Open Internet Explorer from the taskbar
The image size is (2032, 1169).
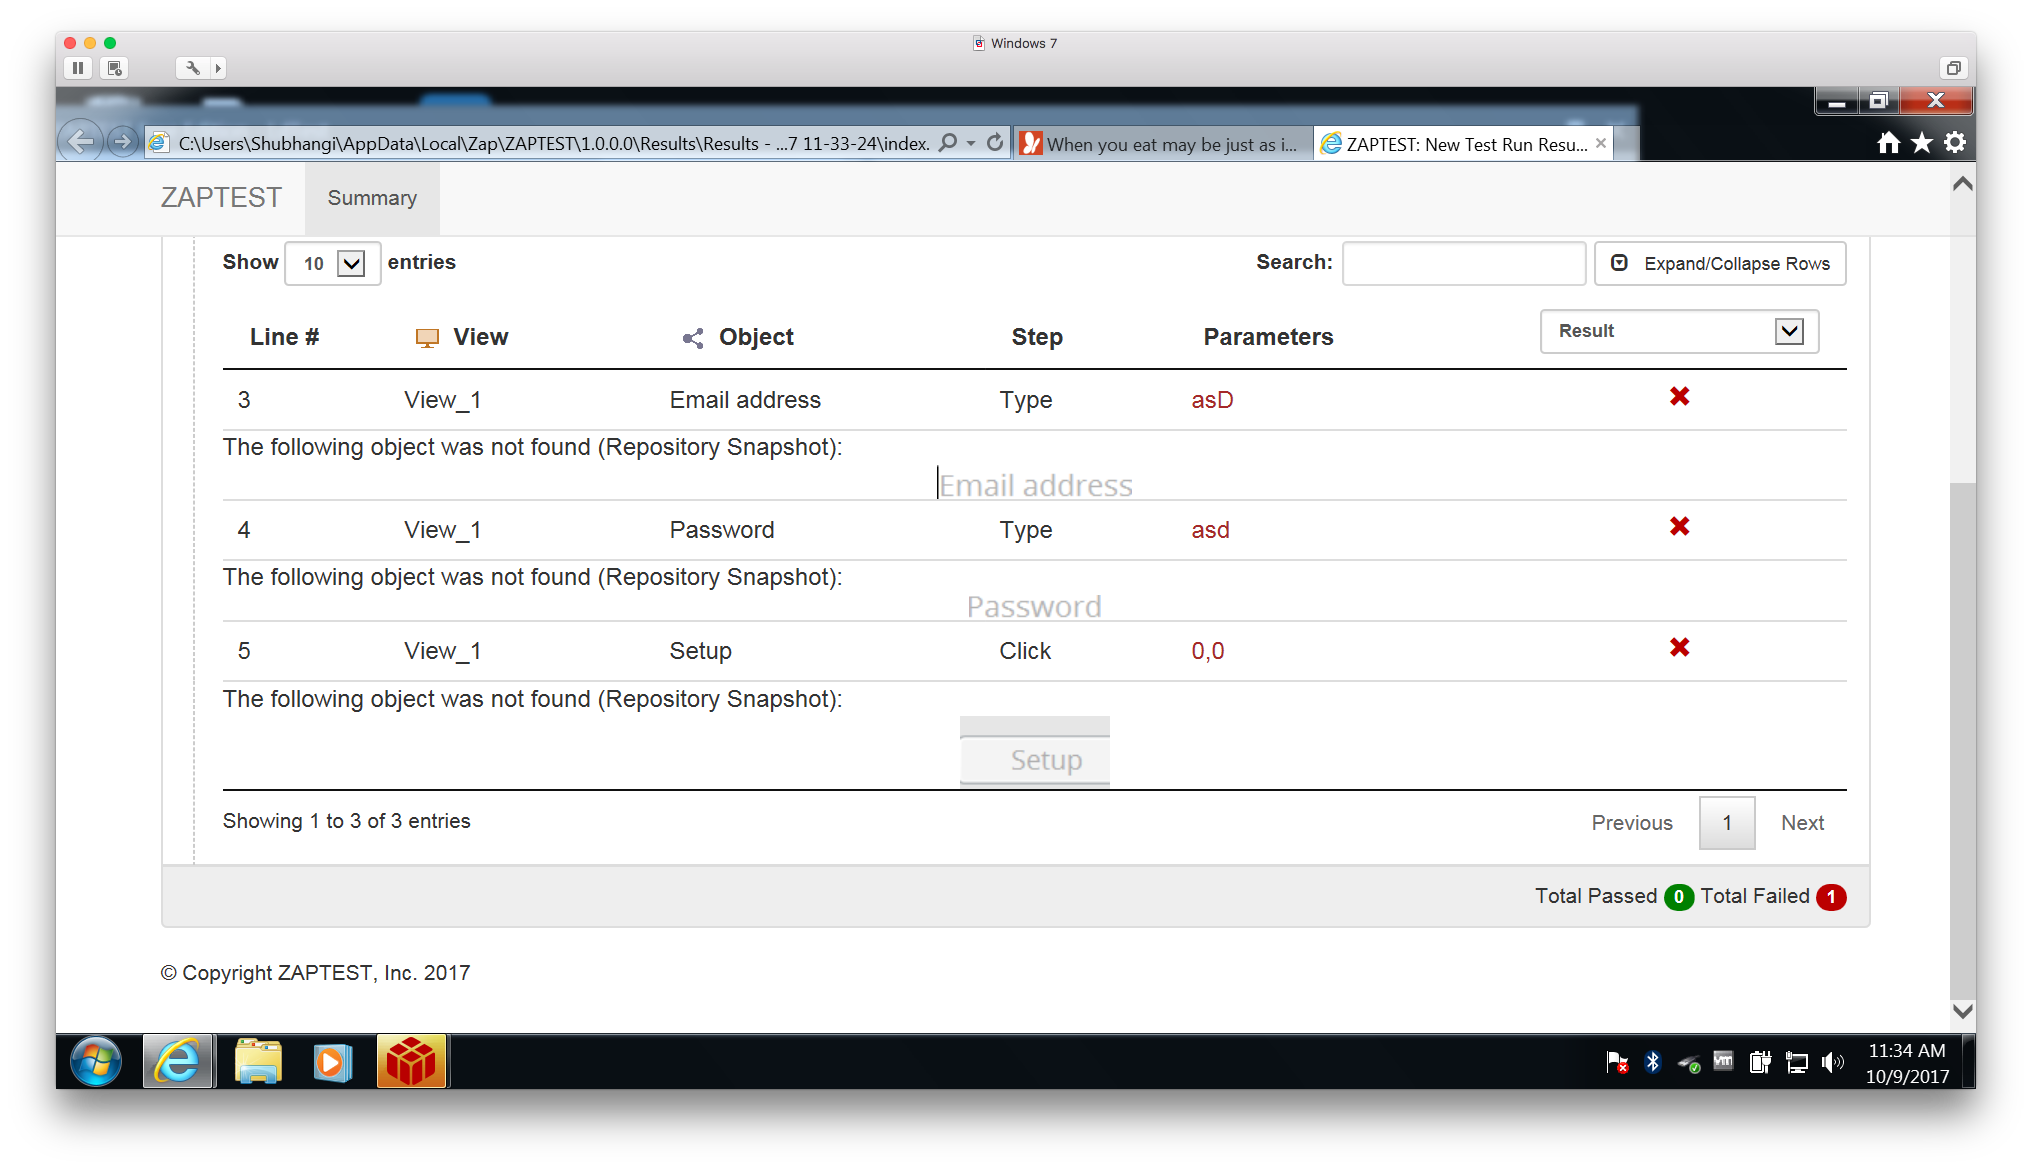178,1061
